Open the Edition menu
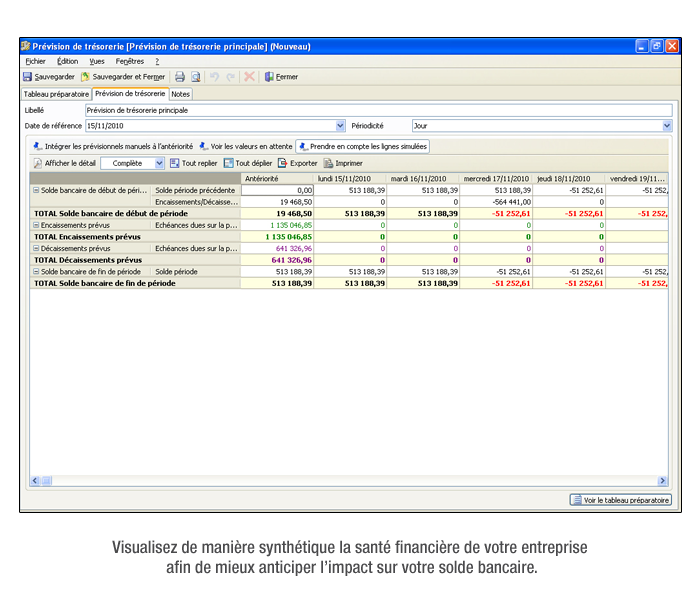 coord(67,61)
